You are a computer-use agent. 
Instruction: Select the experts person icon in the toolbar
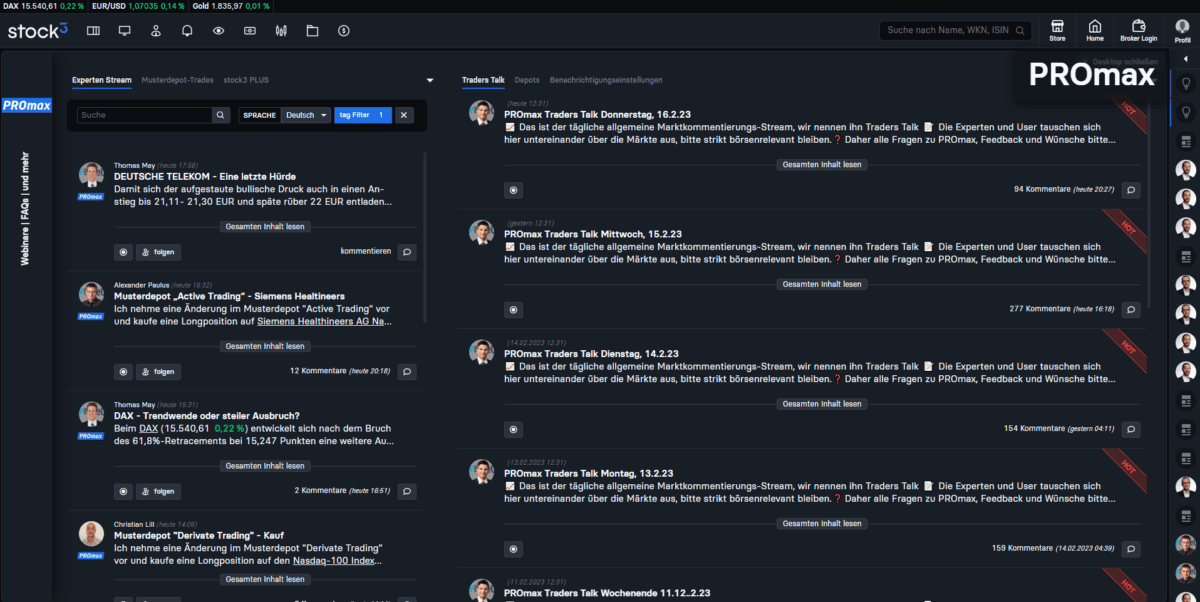(x=155, y=31)
